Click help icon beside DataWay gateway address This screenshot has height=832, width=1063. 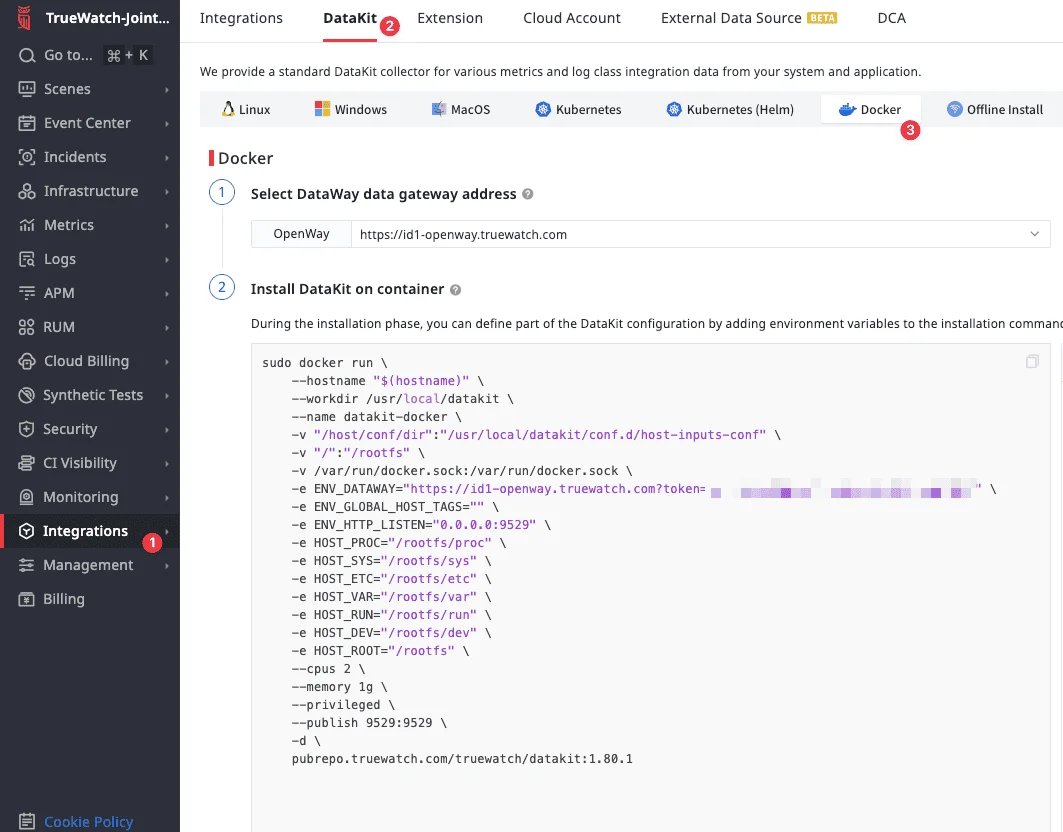[527, 194]
